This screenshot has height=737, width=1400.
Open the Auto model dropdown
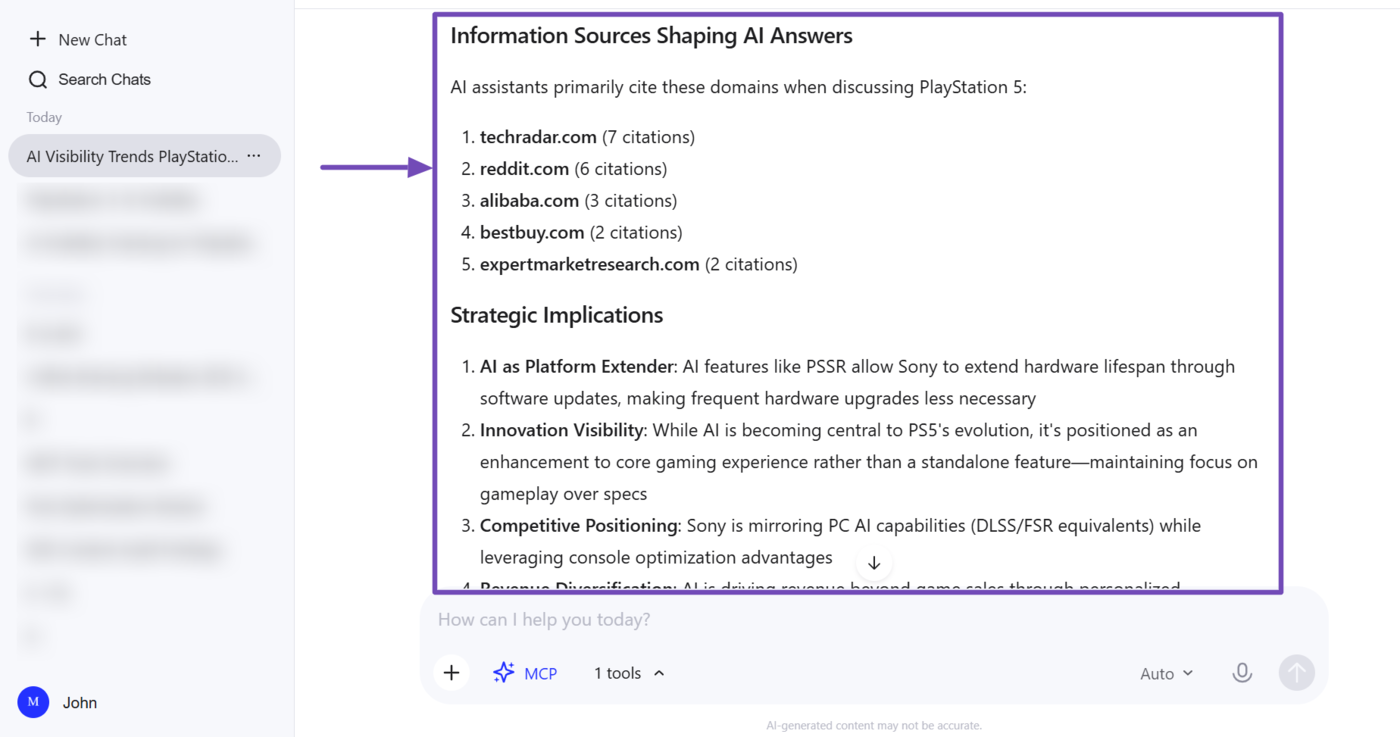[x=1166, y=673]
